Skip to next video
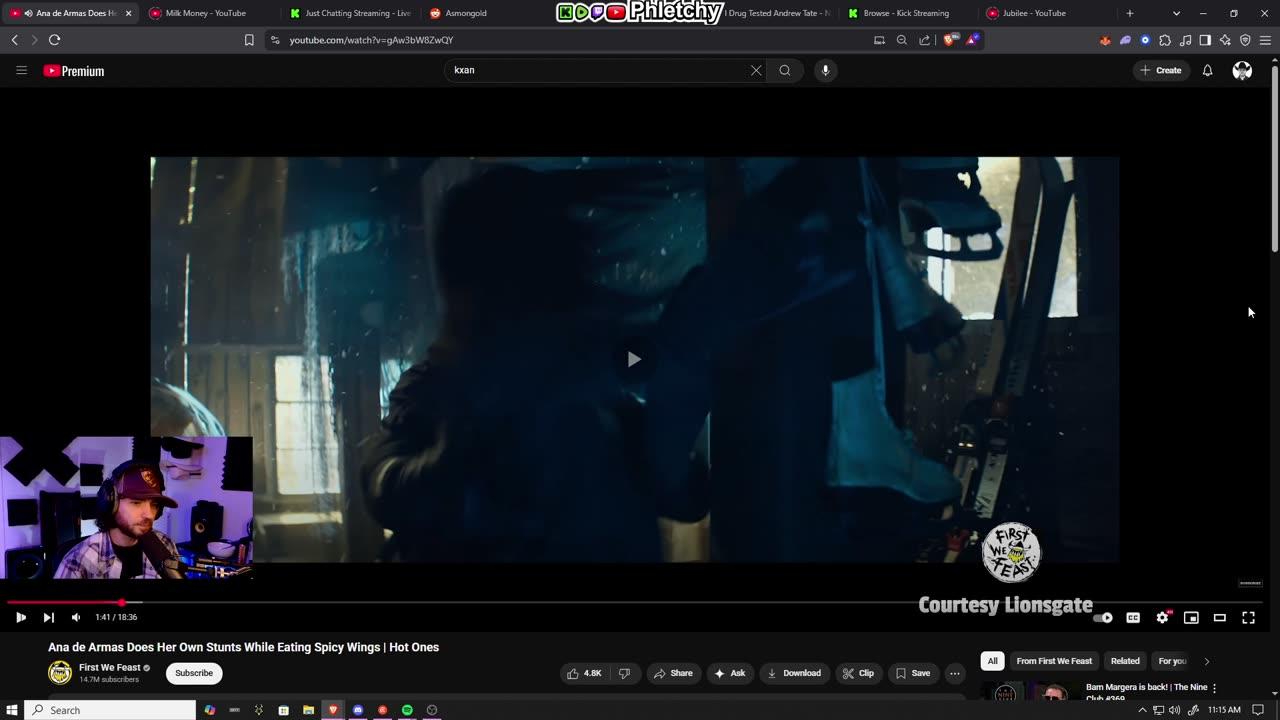This screenshot has height=720, width=1280. (x=48, y=617)
